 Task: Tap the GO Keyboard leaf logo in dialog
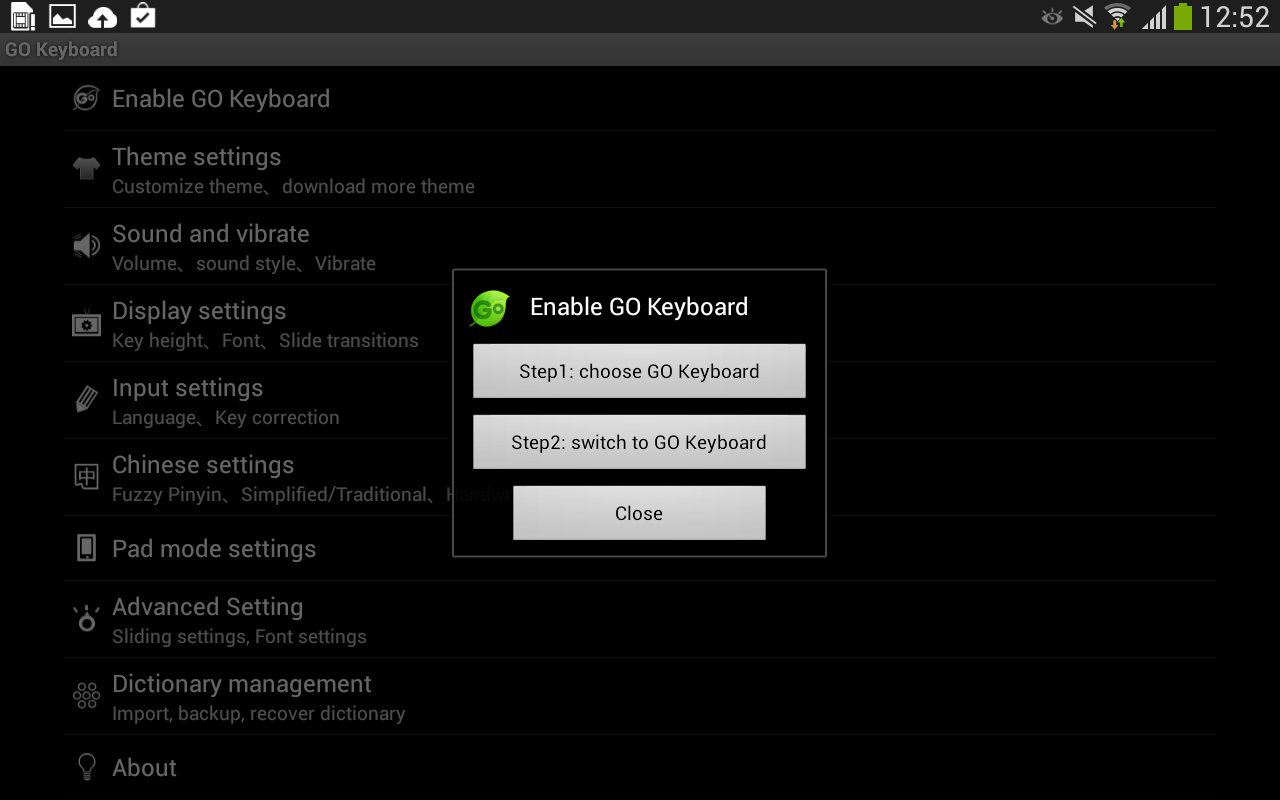click(489, 308)
